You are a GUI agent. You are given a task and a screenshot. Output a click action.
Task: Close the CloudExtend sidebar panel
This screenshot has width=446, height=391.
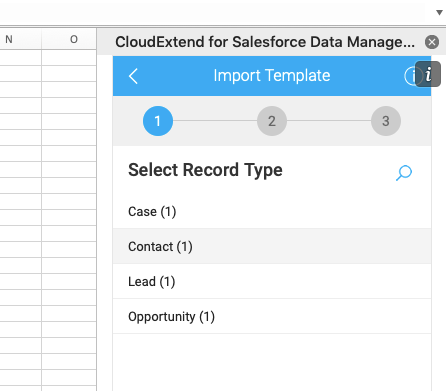(432, 42)
